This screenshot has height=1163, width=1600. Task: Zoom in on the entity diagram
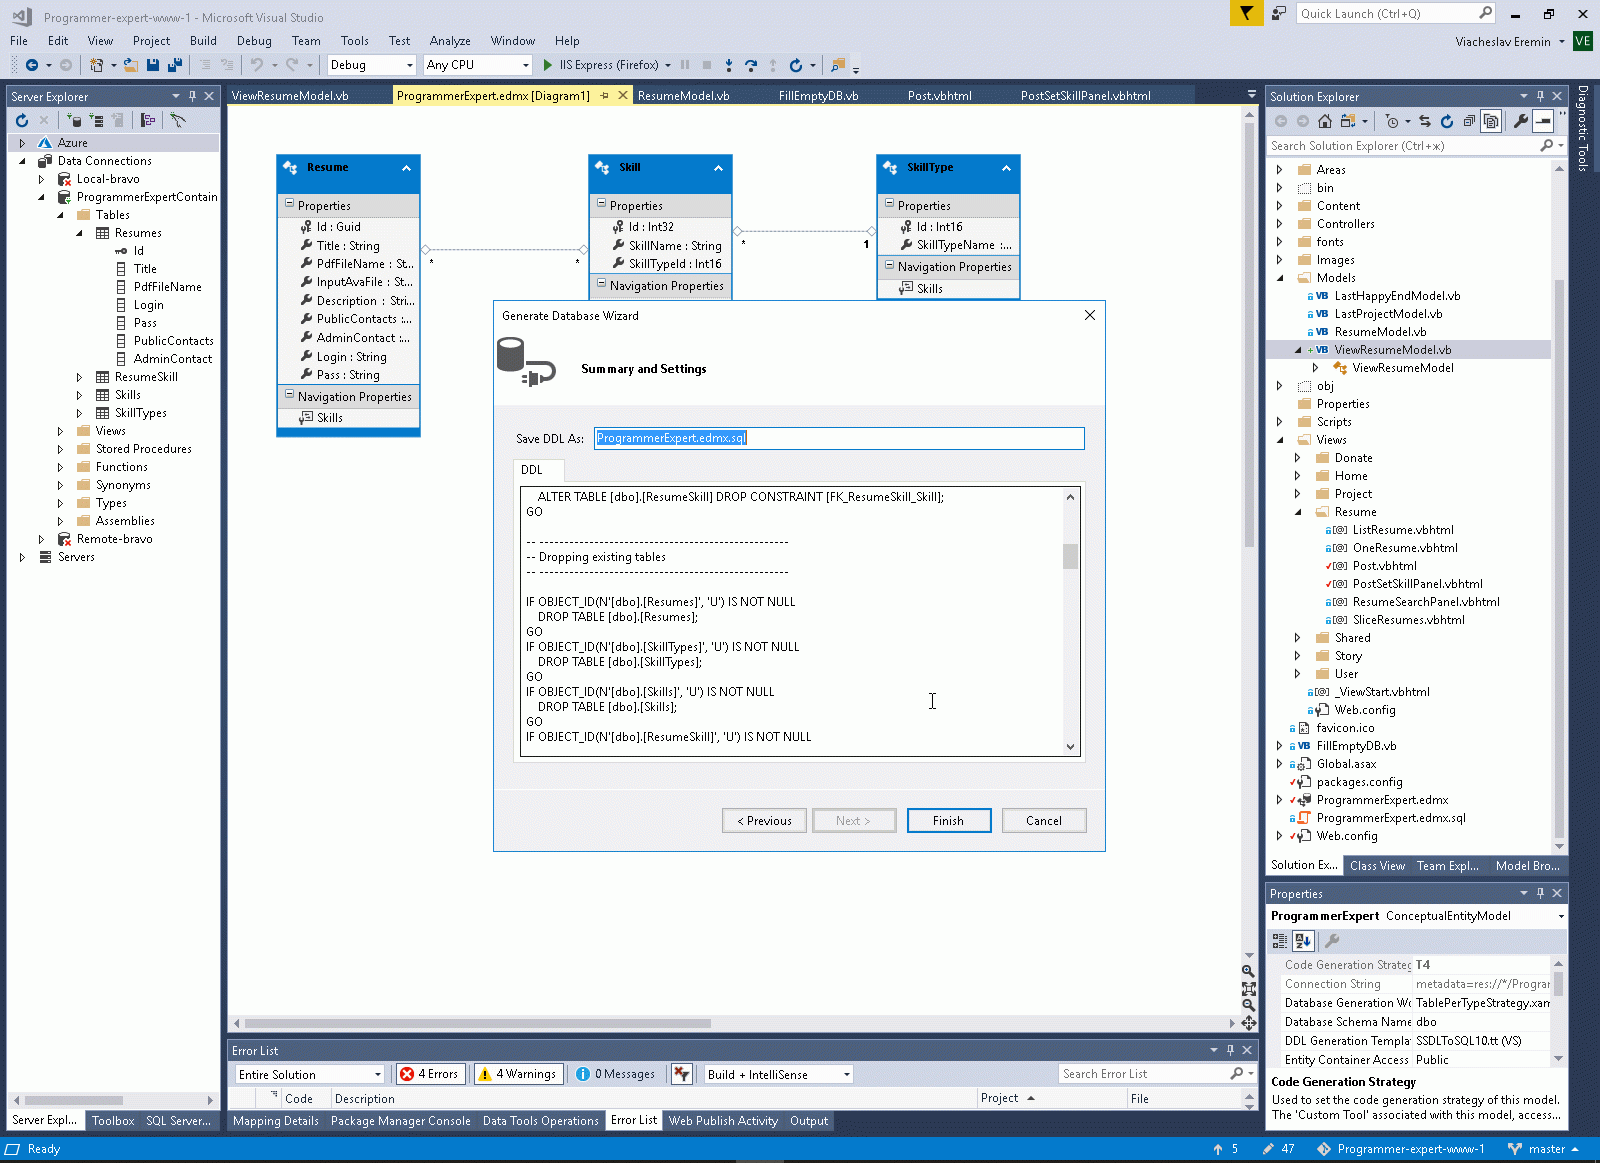[1249, 971]
